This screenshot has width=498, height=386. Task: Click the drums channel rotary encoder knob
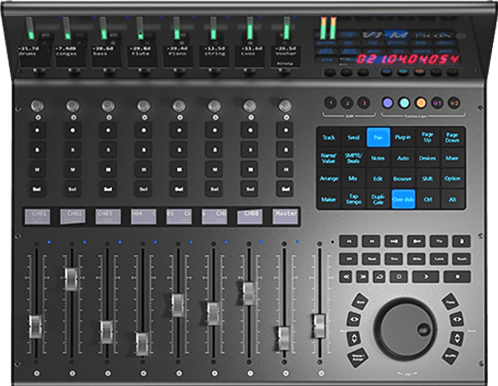point(37,106)
